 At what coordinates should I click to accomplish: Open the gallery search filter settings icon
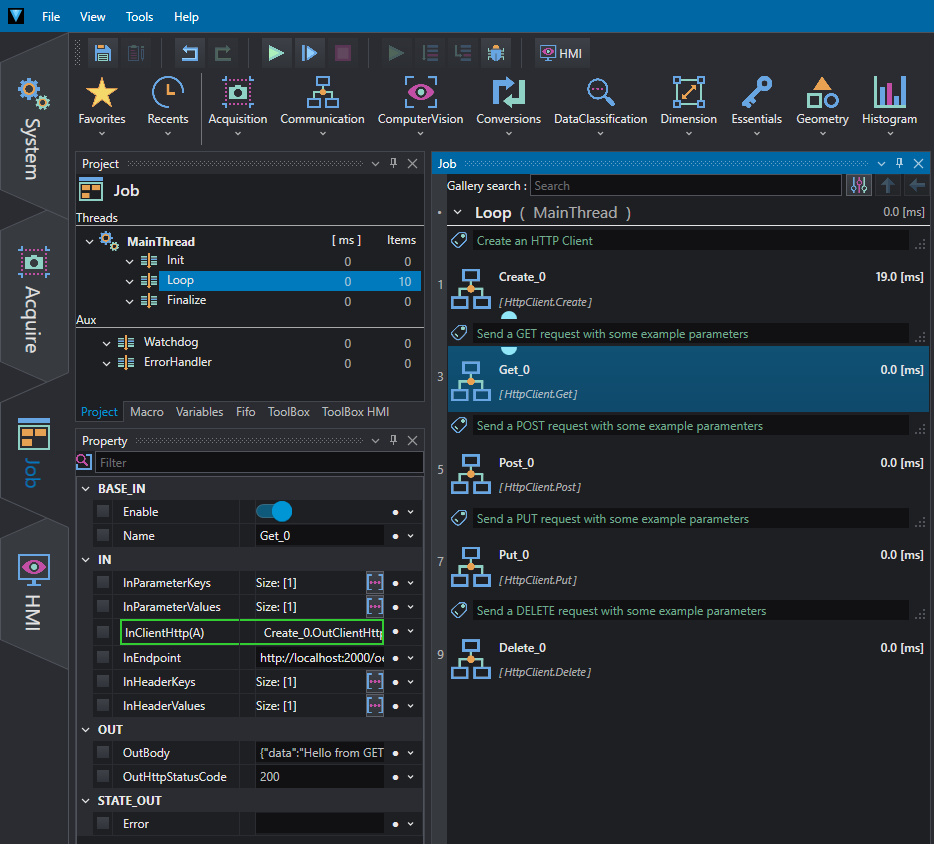point(858,185)
